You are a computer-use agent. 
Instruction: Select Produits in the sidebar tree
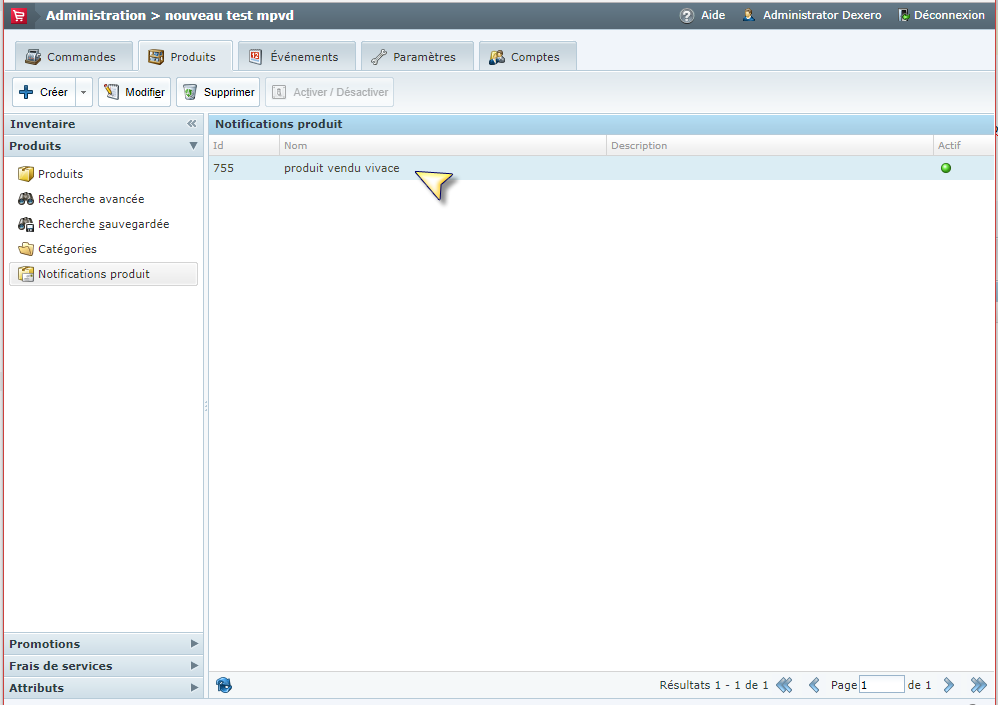pos(60,174)
